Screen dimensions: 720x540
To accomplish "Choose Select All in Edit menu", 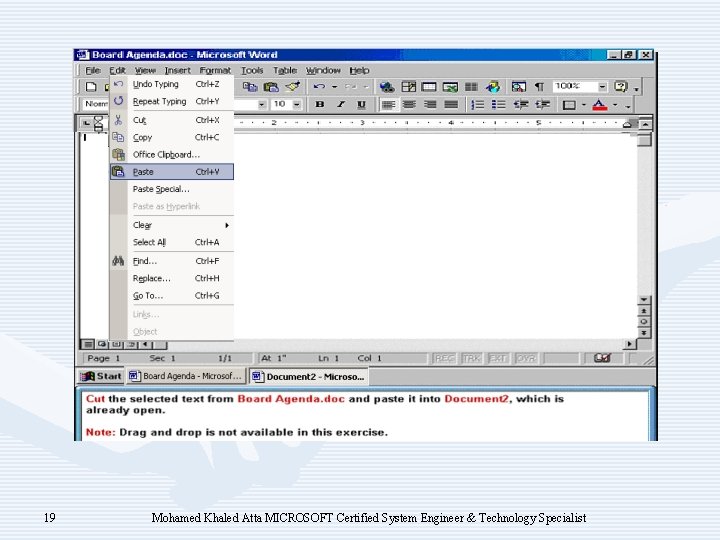I will tap(172, 242).
